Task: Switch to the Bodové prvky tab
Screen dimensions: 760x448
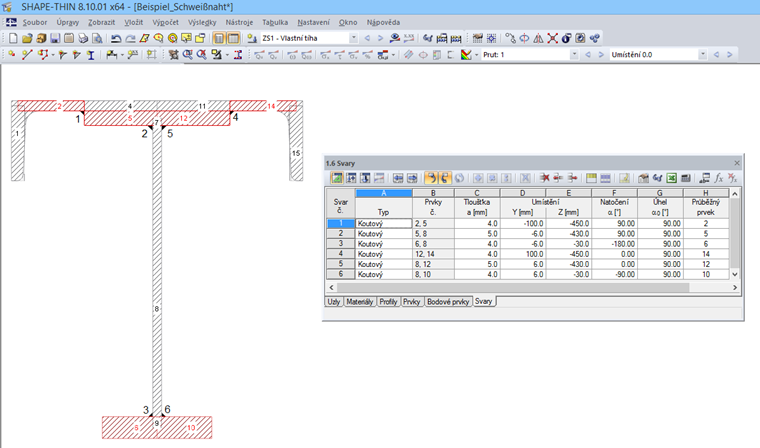Action: (x=448, y=302)
